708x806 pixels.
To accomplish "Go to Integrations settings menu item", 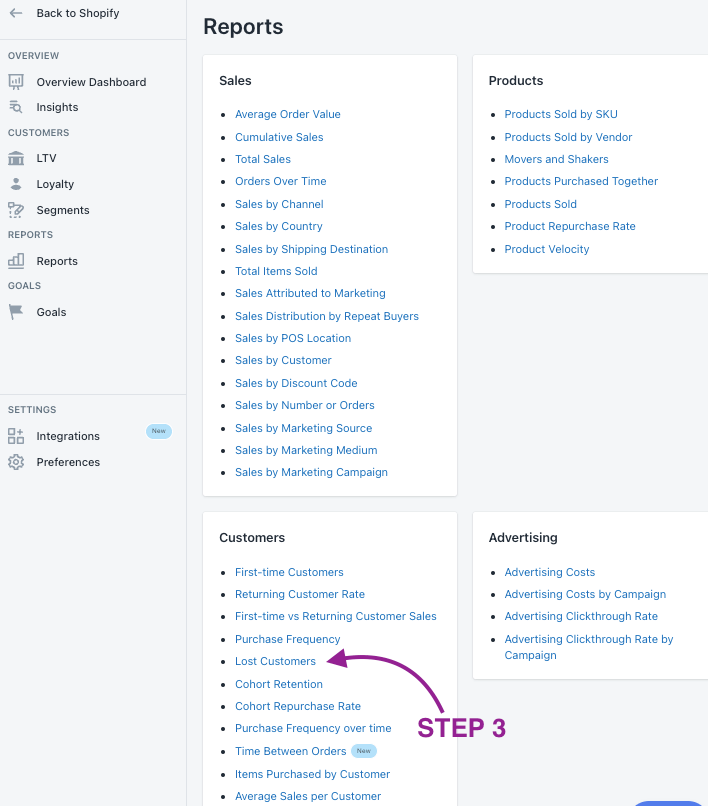I will click(68, 436).
